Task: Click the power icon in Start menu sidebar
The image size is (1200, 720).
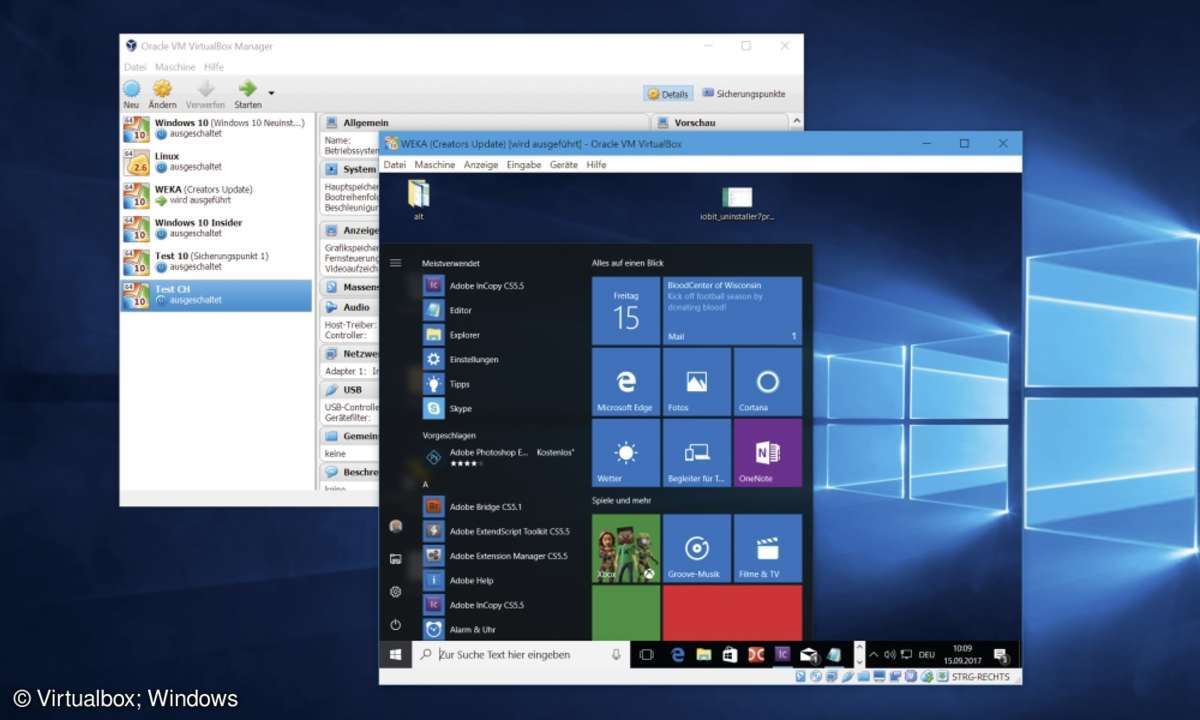Action: (396, 625)
